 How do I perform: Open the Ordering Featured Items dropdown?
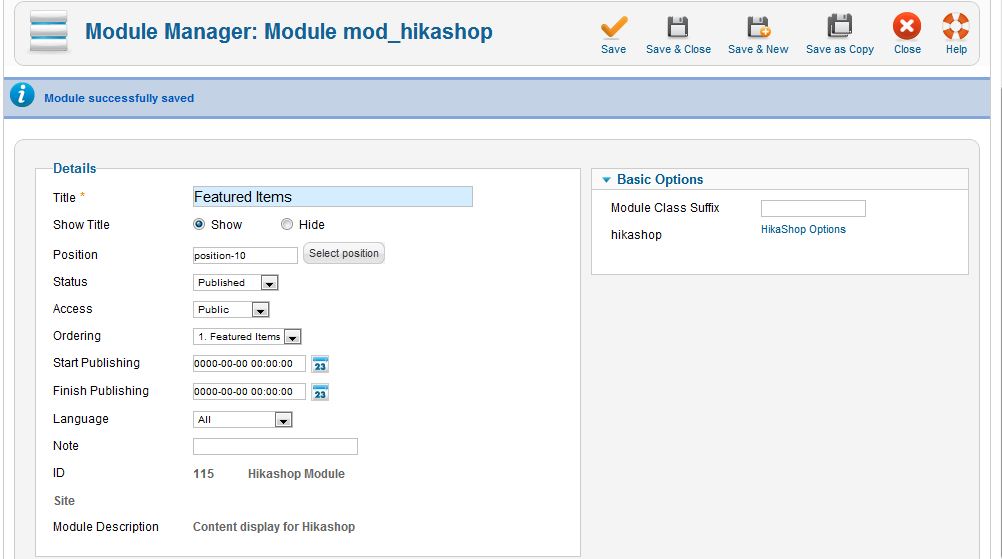point(247,337)
